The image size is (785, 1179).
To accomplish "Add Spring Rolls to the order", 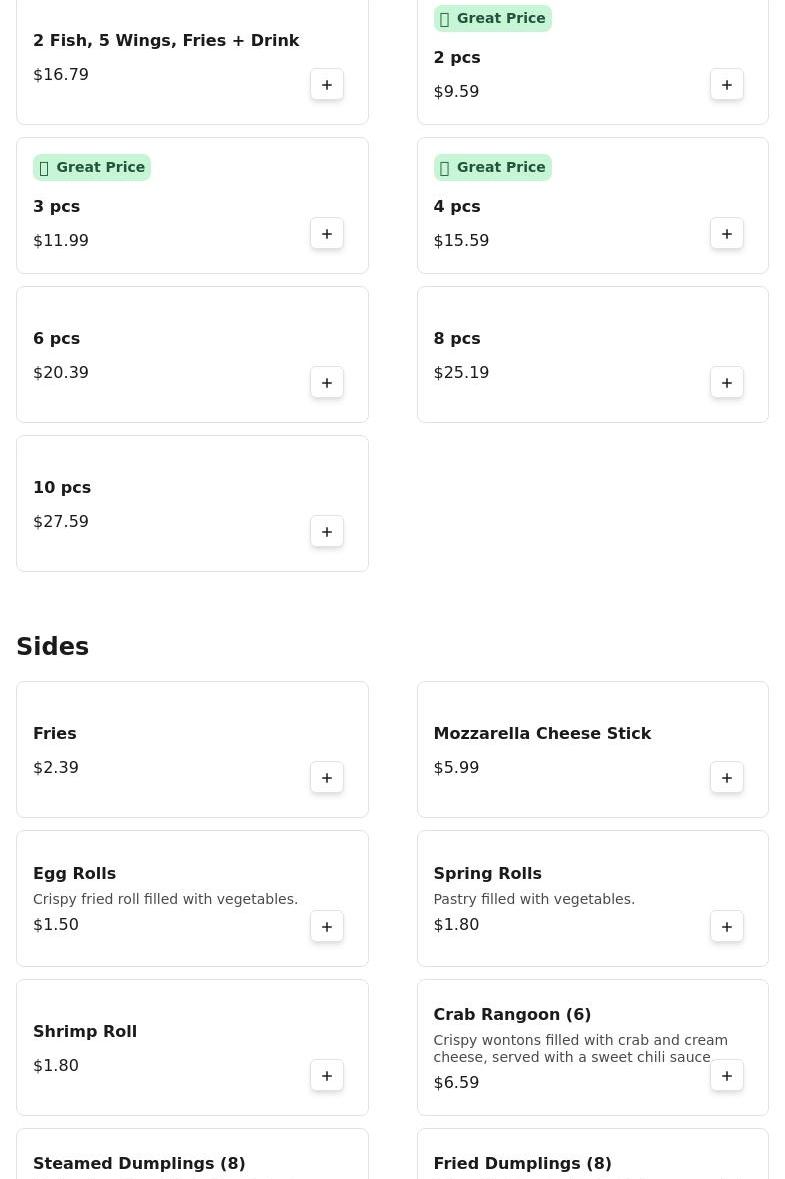I will [727, 927].
